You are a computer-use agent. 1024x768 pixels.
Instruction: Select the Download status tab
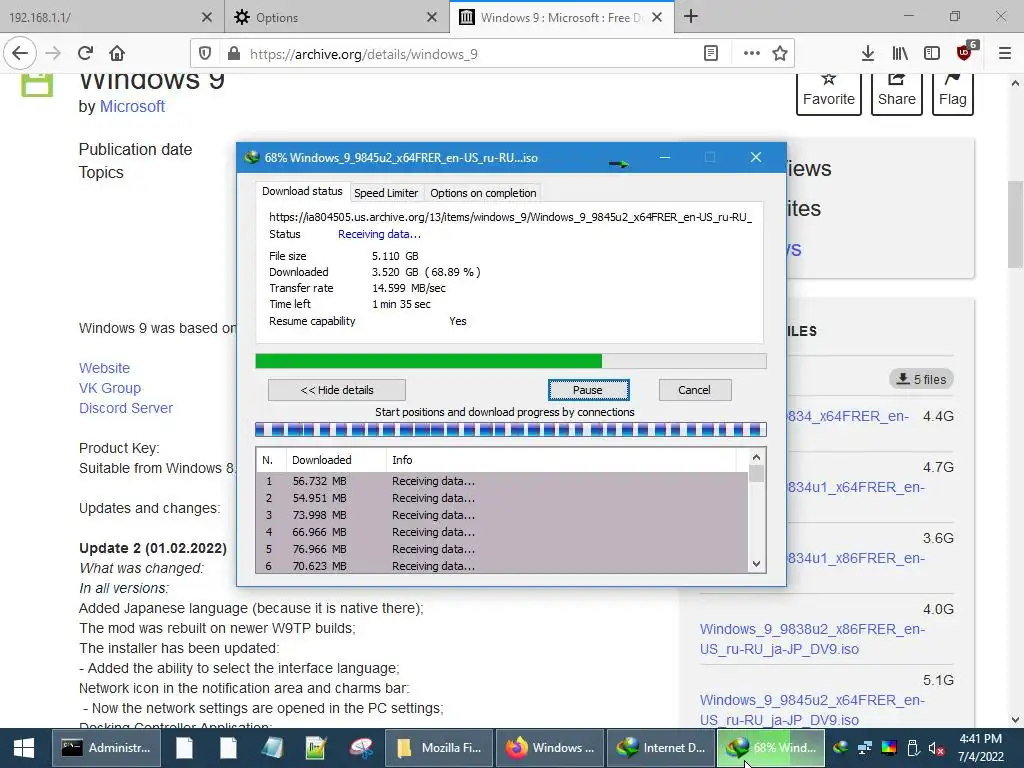click(x=302, y=191)
